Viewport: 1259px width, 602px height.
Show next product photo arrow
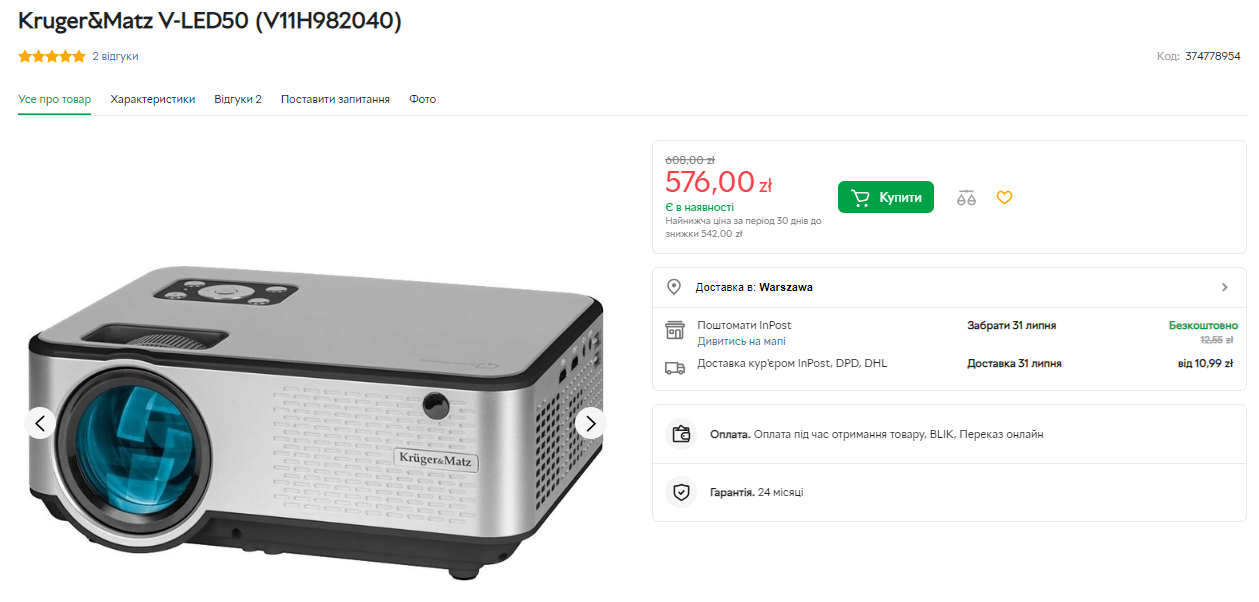click(590, 423)
